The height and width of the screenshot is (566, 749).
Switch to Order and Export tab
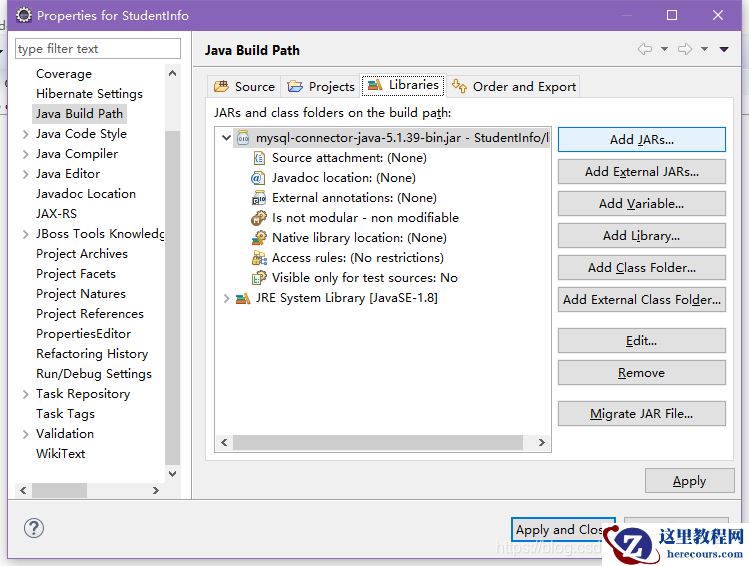pyautogui.click(x=514, y=86)
